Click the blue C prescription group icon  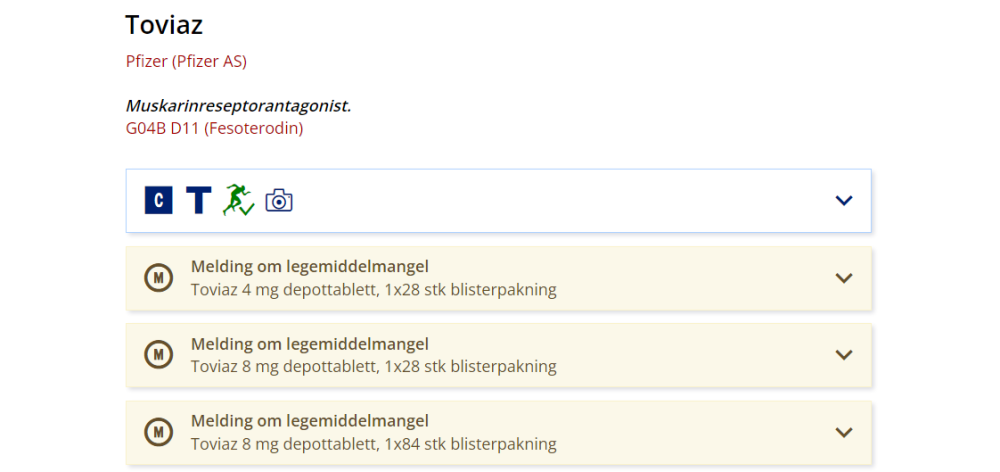point(158,200)
